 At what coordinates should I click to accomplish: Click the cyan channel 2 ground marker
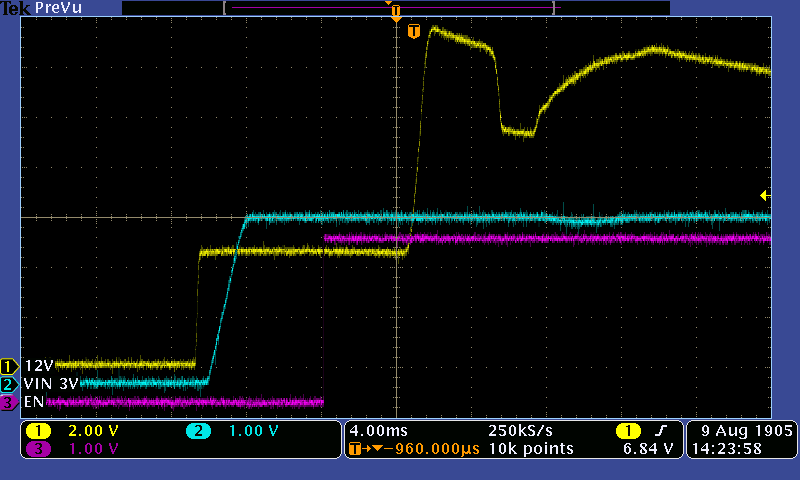tap(9, 384)
